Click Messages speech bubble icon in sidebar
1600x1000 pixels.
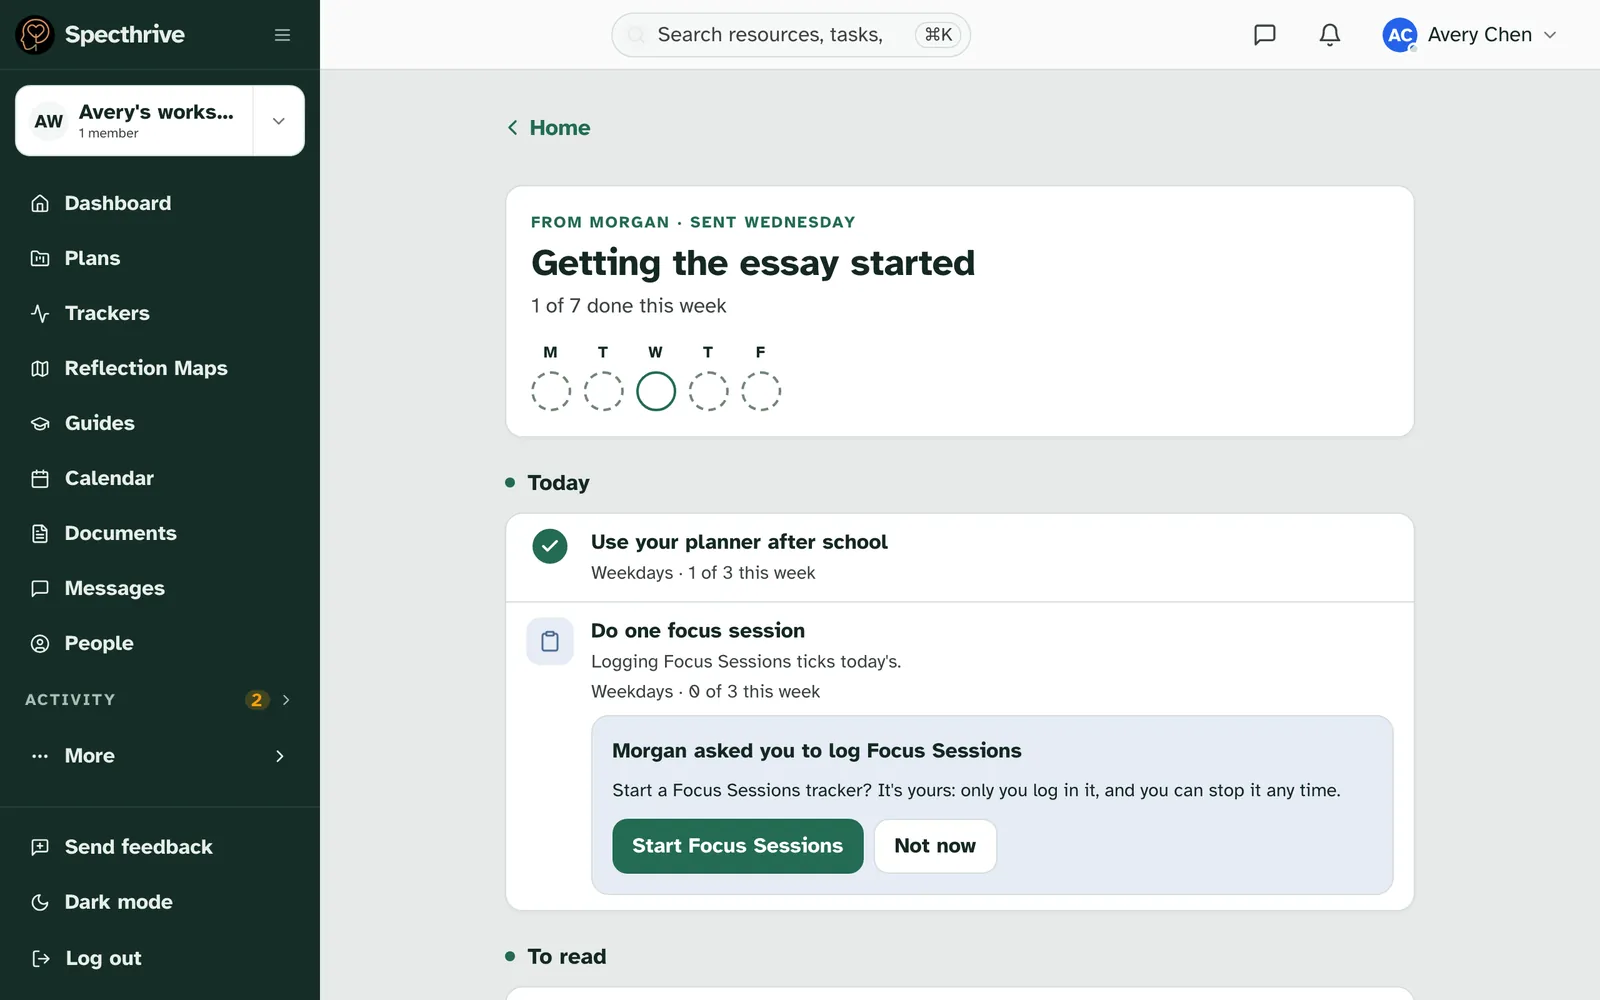pos(40,589)
